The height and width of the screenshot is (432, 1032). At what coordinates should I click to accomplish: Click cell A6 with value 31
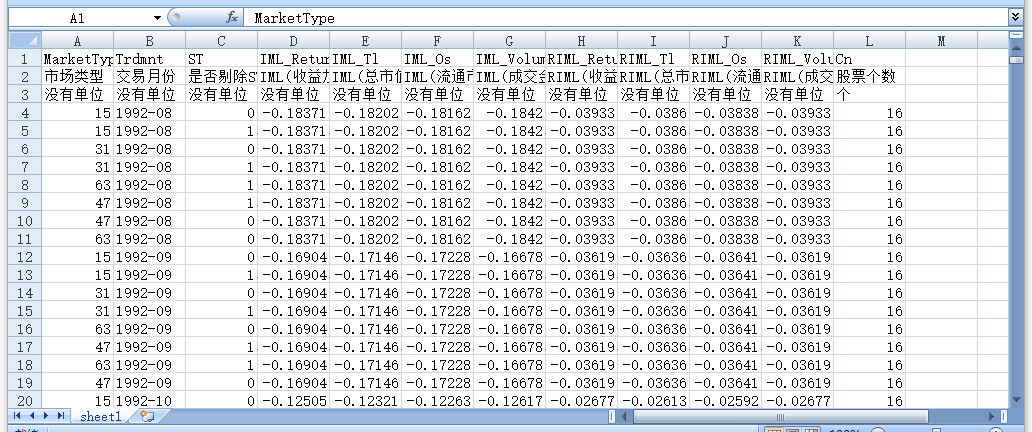(x=78, y=148)
